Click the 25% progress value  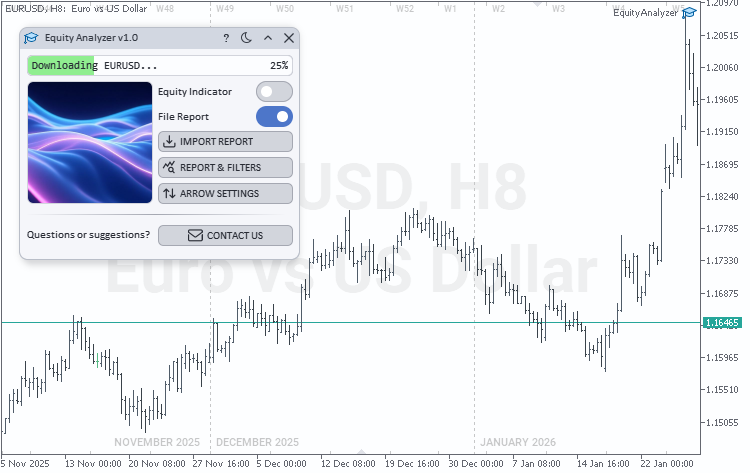pyautogui.click(x=279, y=66)
